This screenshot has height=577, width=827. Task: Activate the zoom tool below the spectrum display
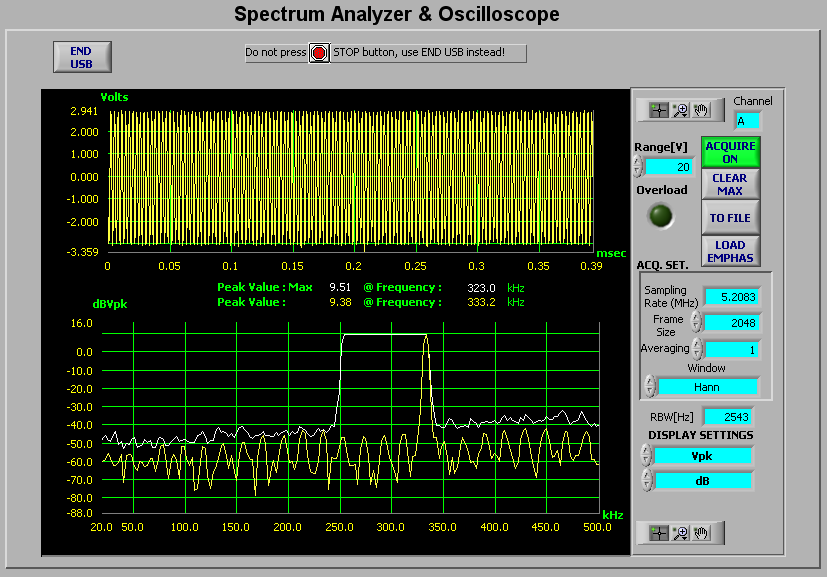pos(679,533)
